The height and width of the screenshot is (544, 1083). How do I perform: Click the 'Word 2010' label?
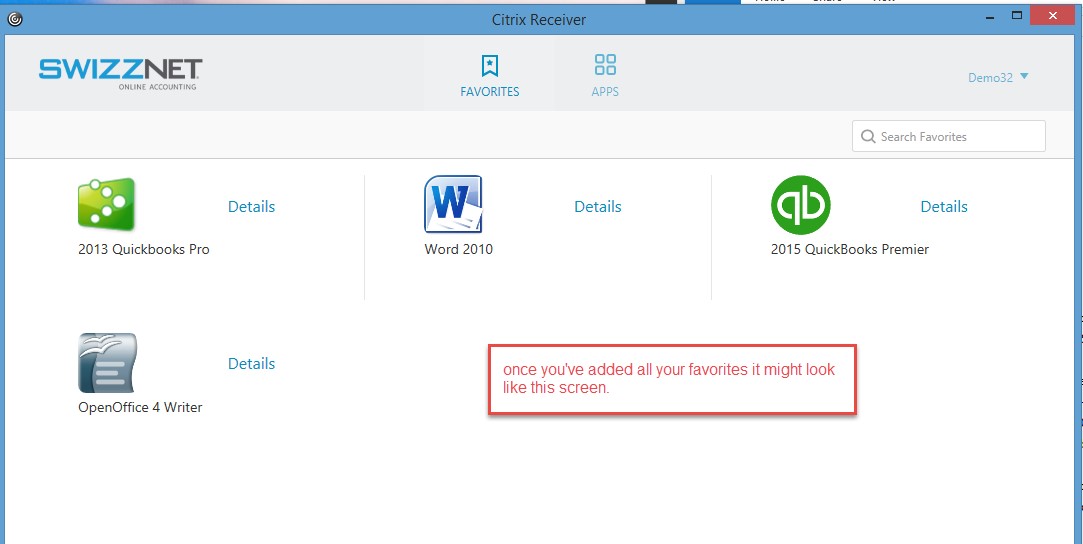459,249
